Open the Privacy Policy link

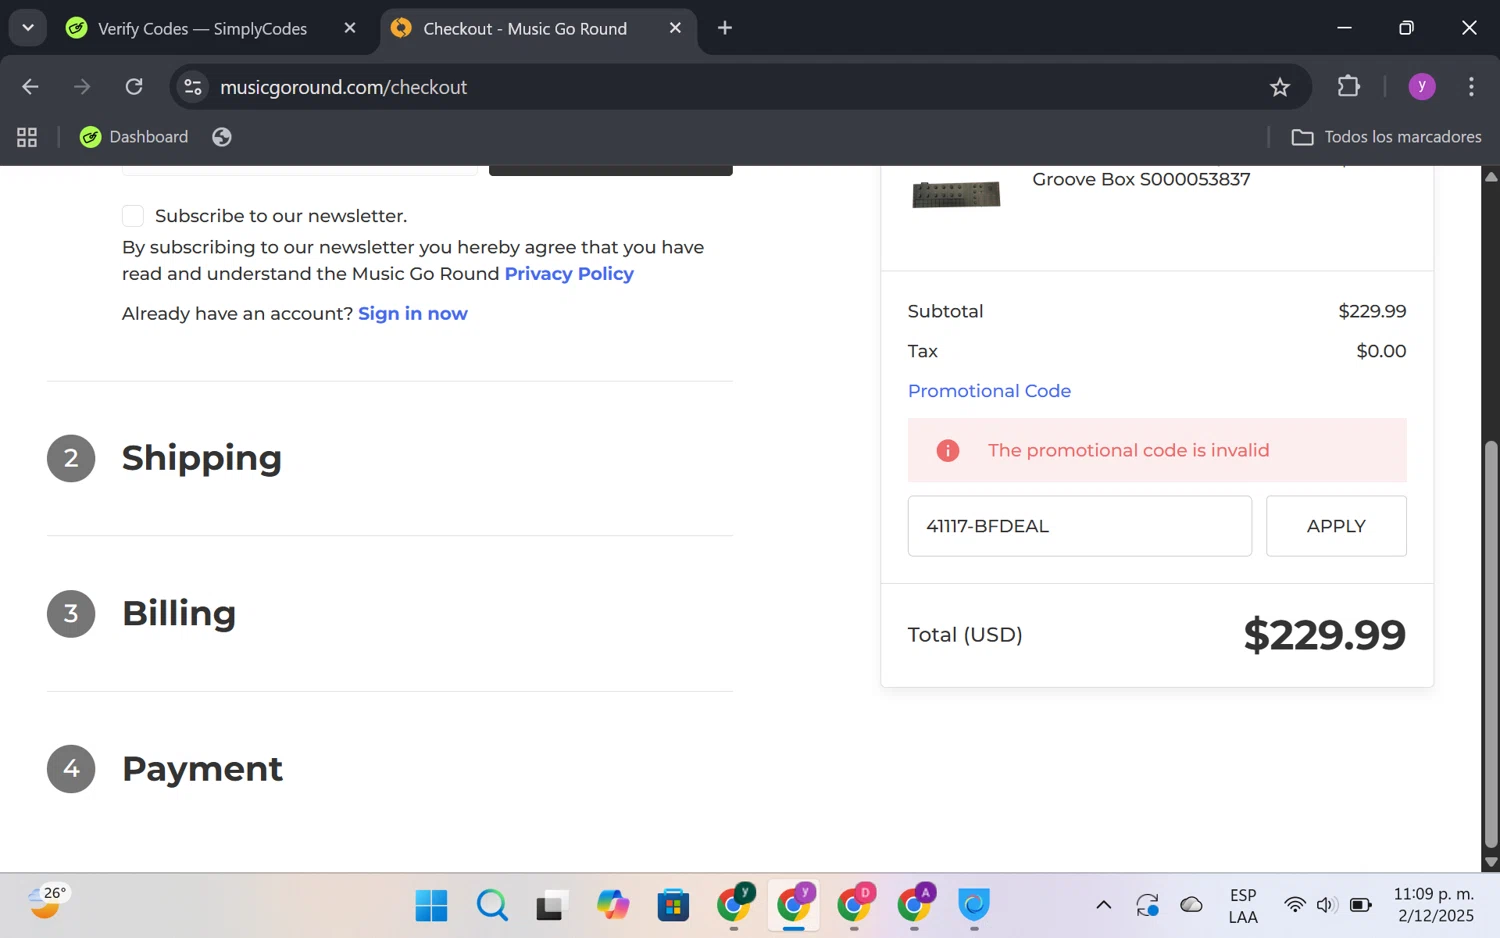point(569,274)
